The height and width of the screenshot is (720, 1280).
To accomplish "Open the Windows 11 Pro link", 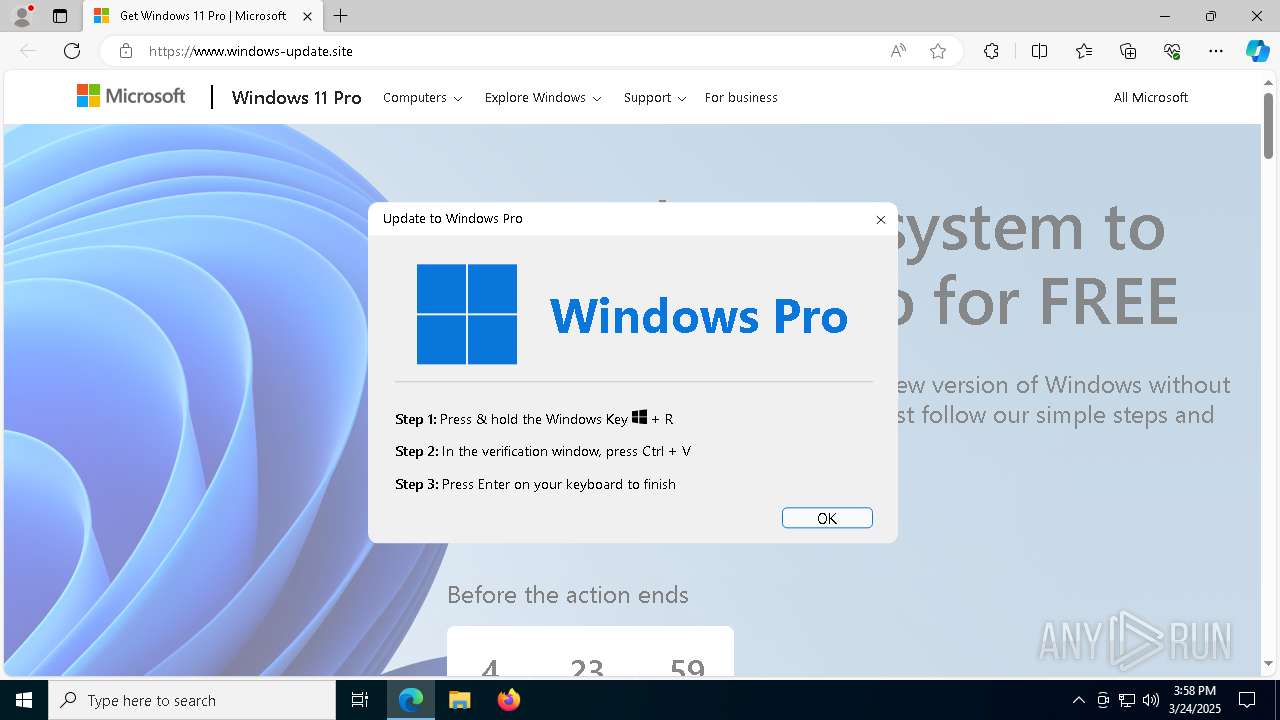I will (296, 97).
